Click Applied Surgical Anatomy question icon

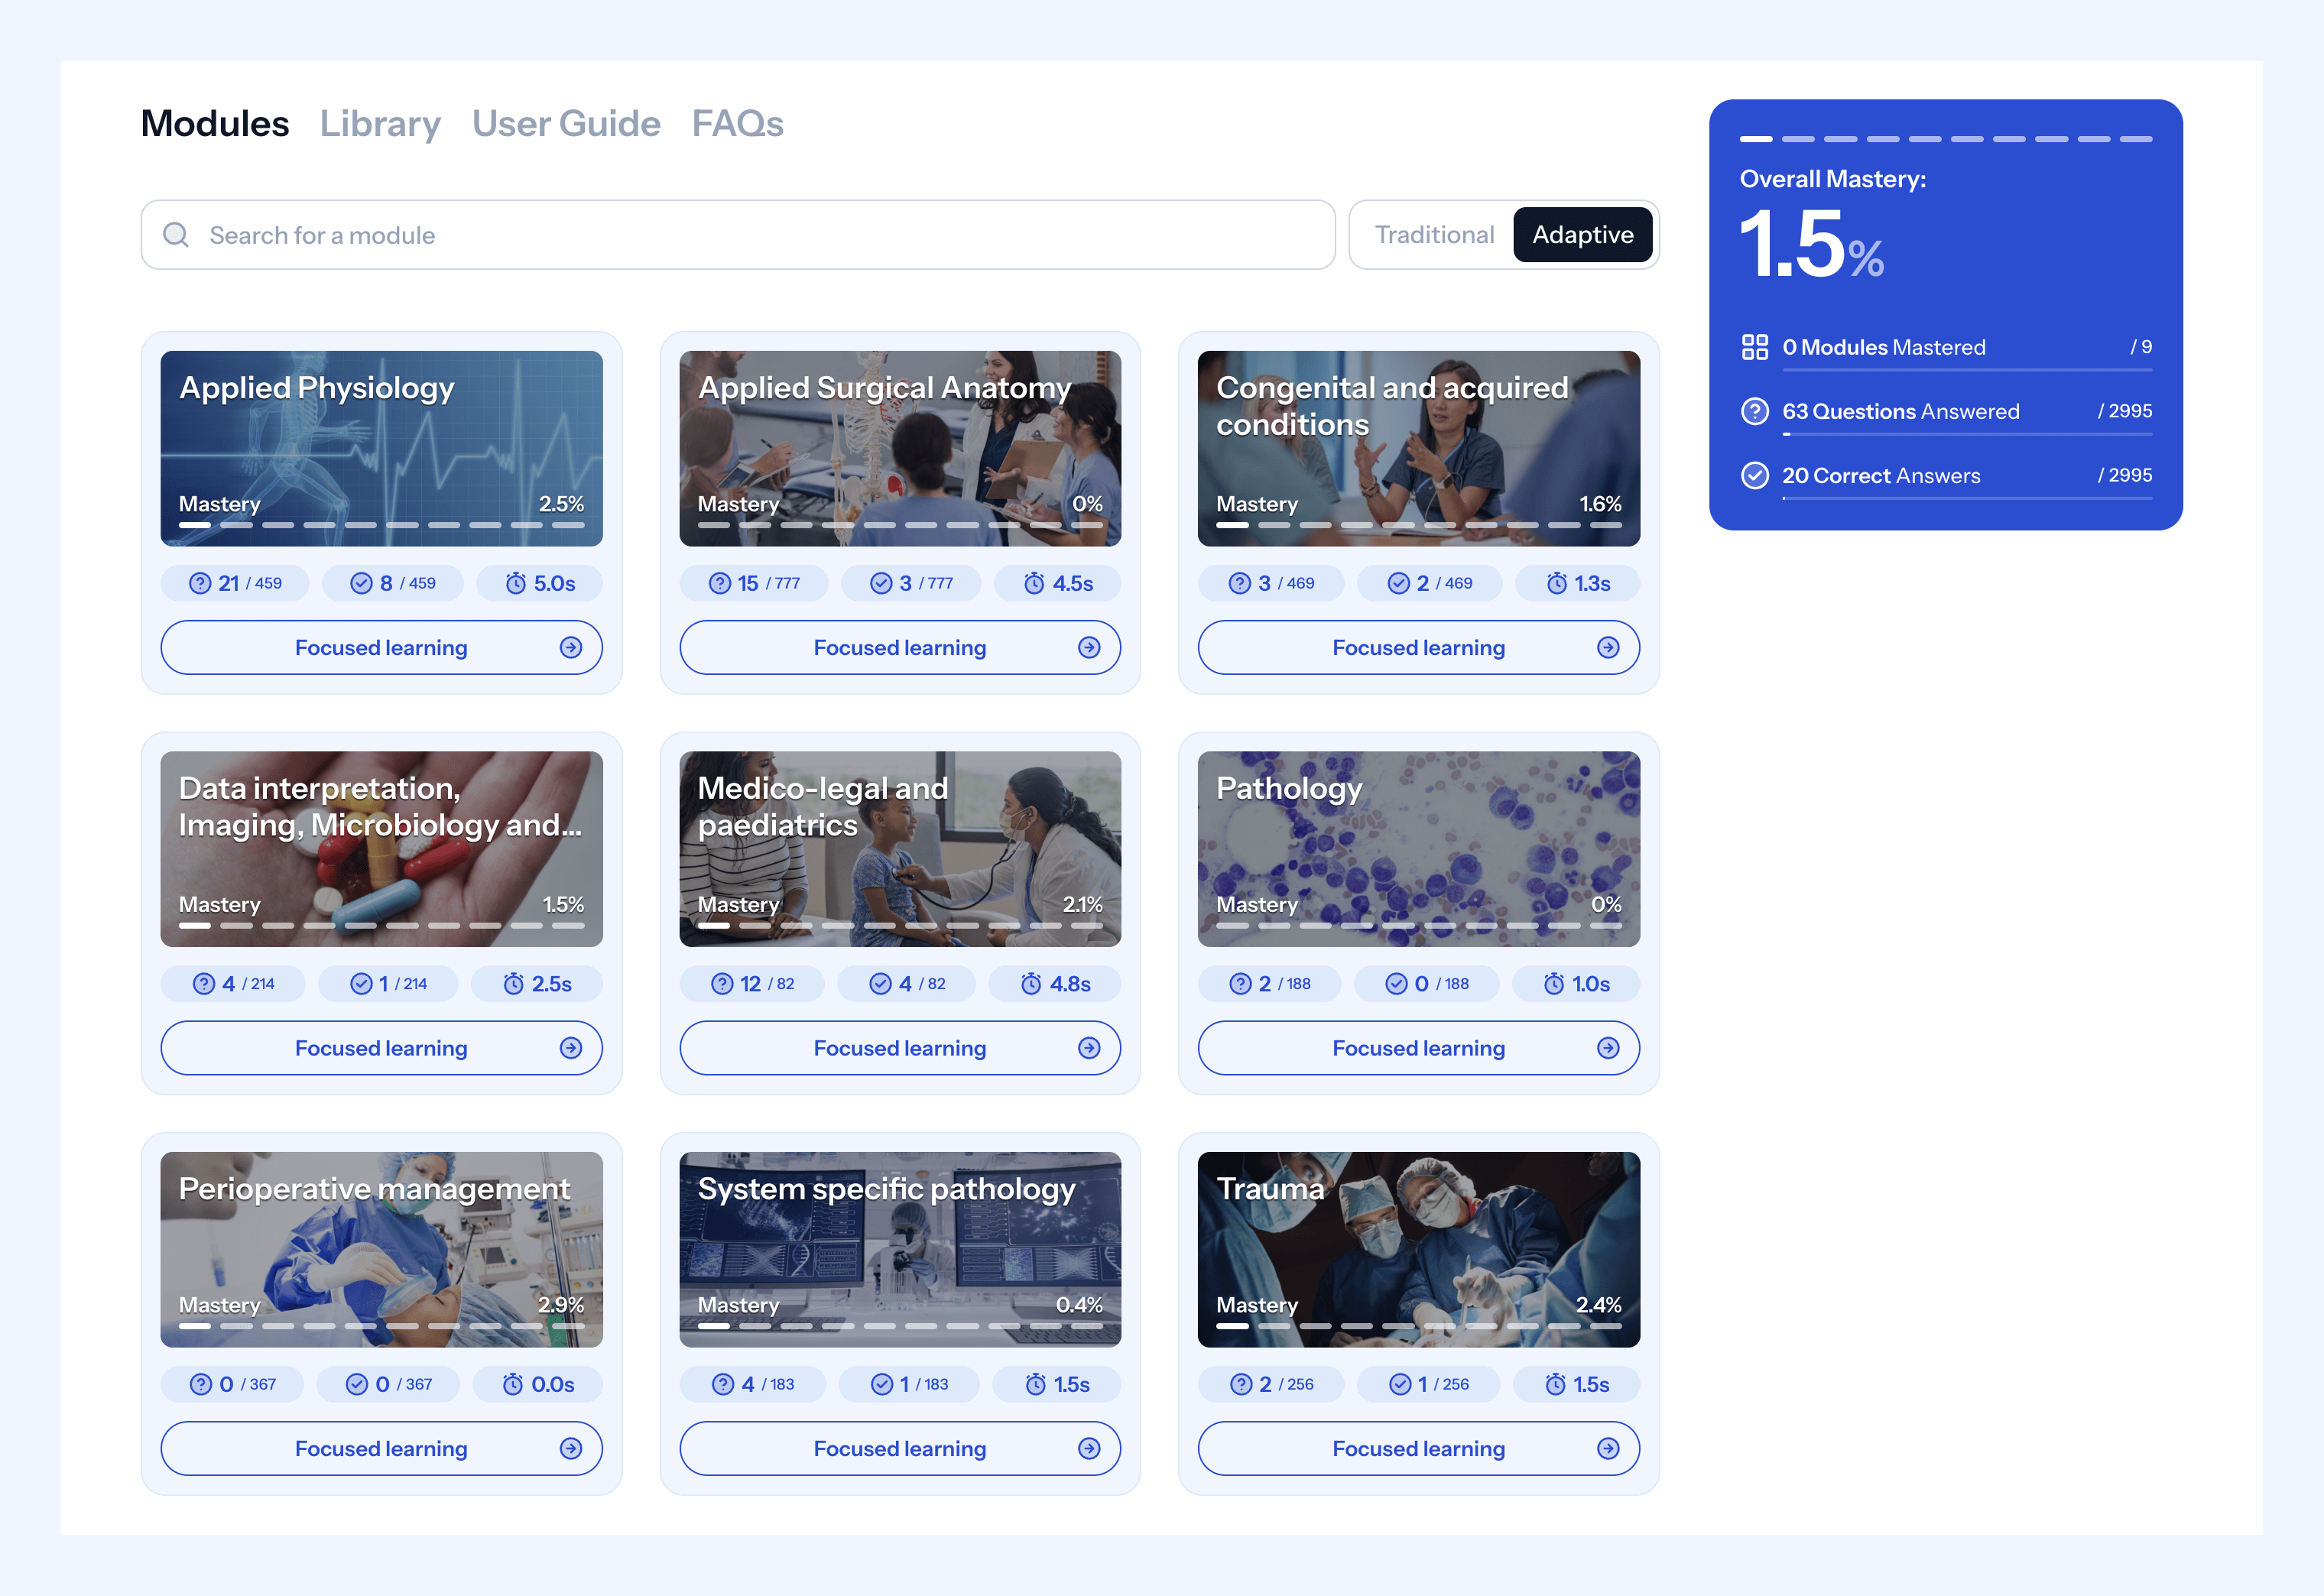720,583
